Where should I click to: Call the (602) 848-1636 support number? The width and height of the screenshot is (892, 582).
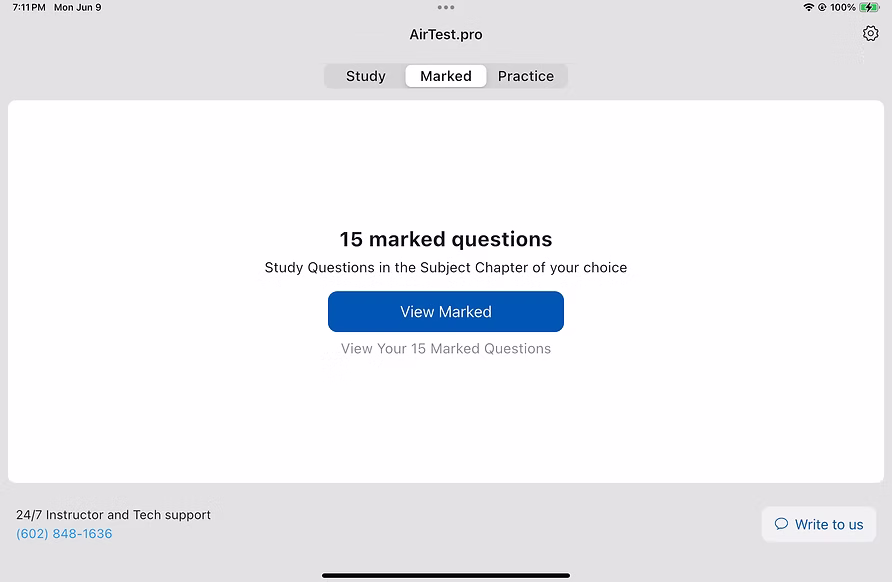[x=64, y=534]
